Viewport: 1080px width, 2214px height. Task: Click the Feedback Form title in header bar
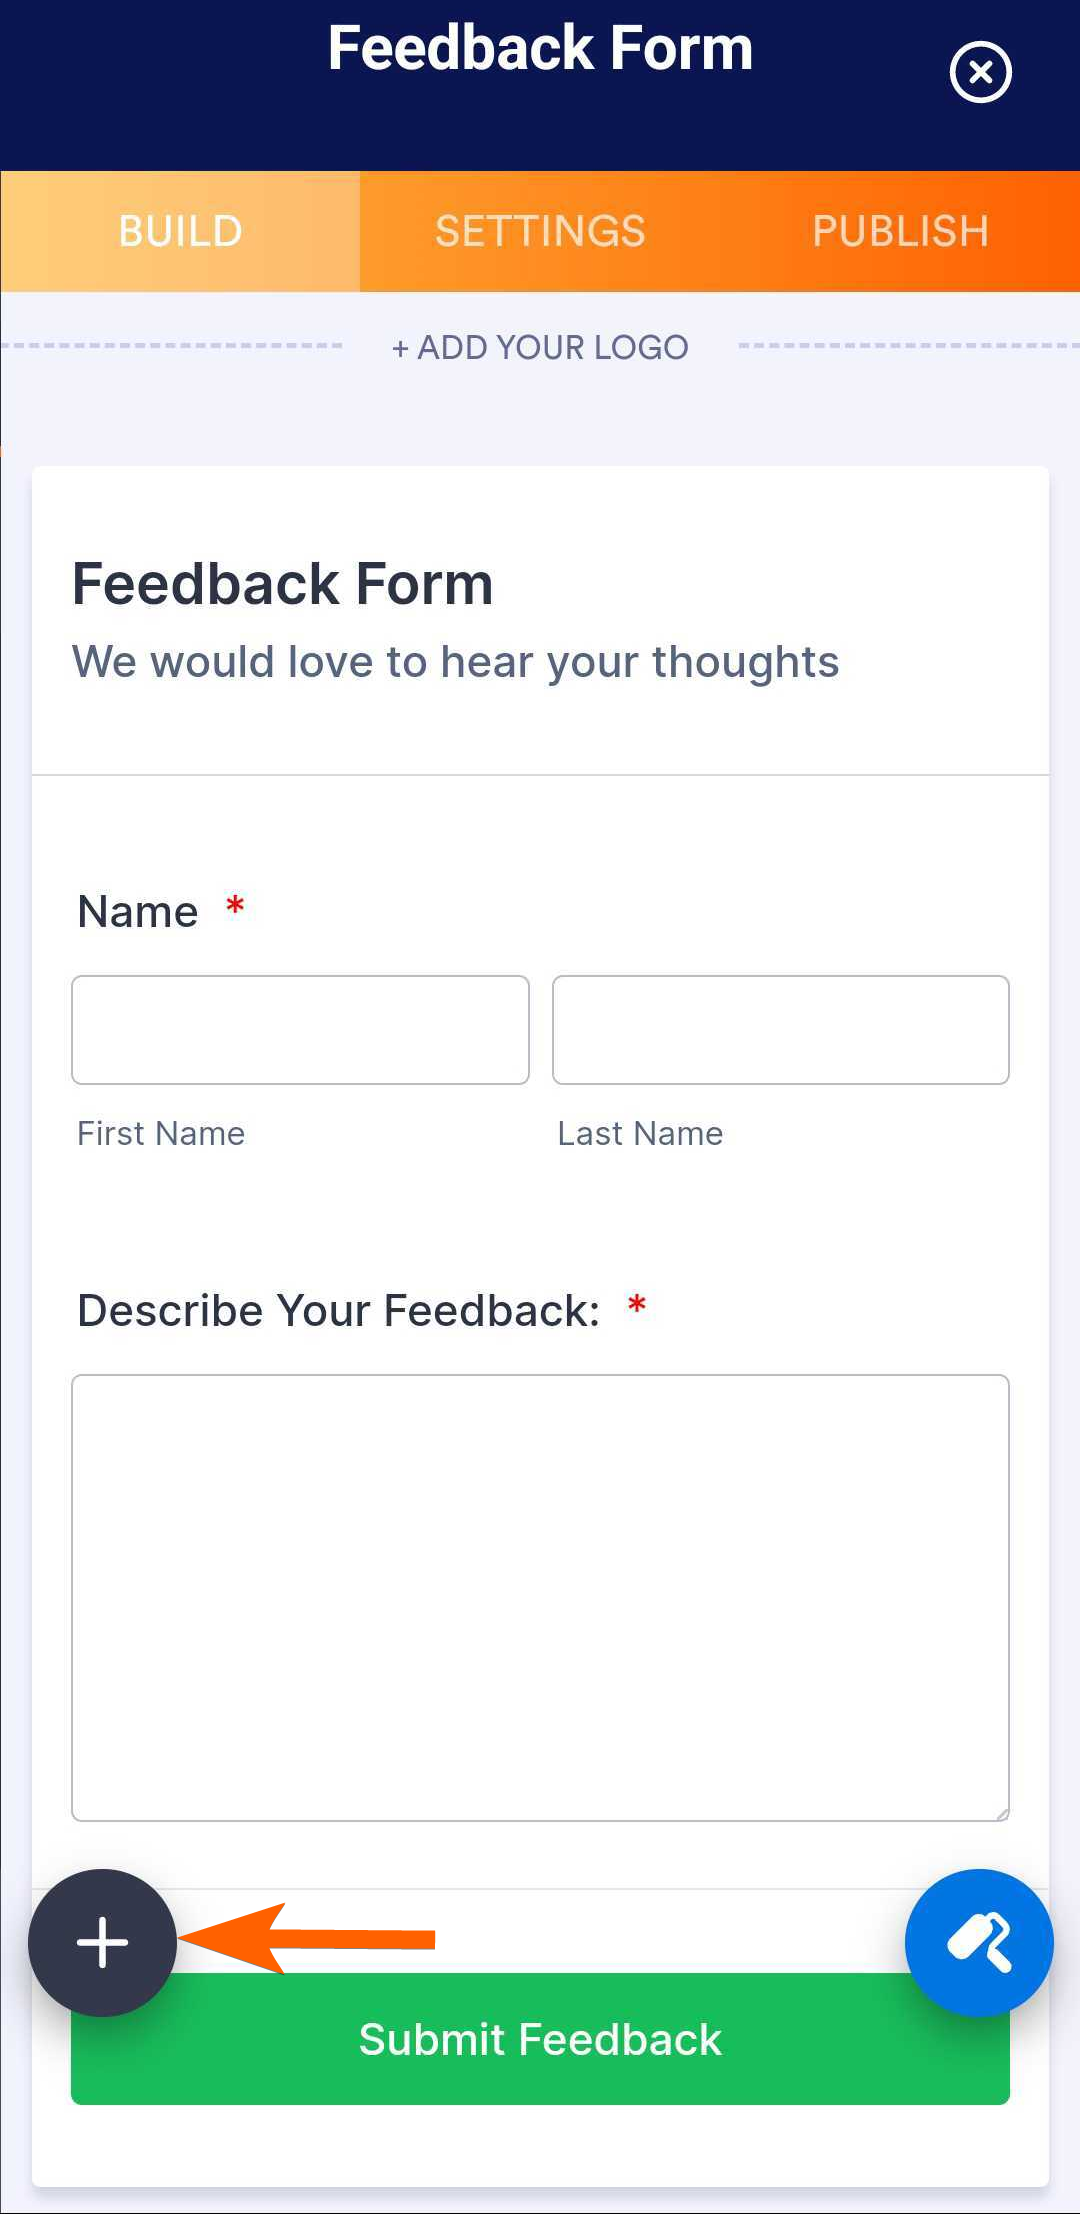tap(540, 48)
